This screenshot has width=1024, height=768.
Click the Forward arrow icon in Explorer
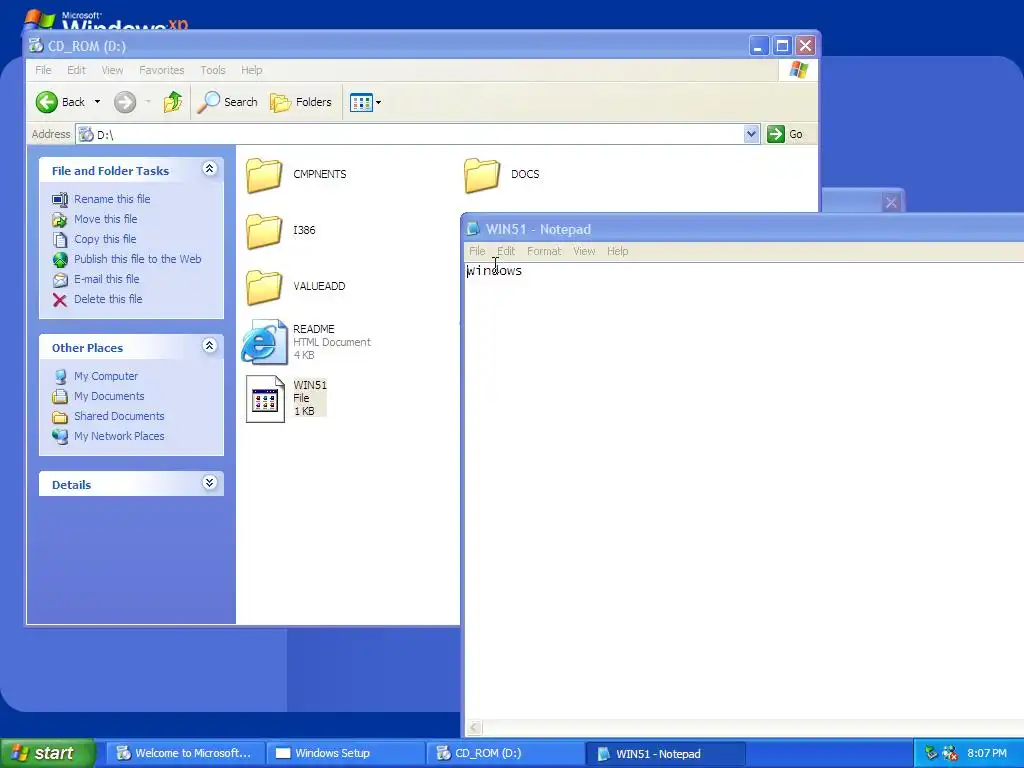click(125, 102)
